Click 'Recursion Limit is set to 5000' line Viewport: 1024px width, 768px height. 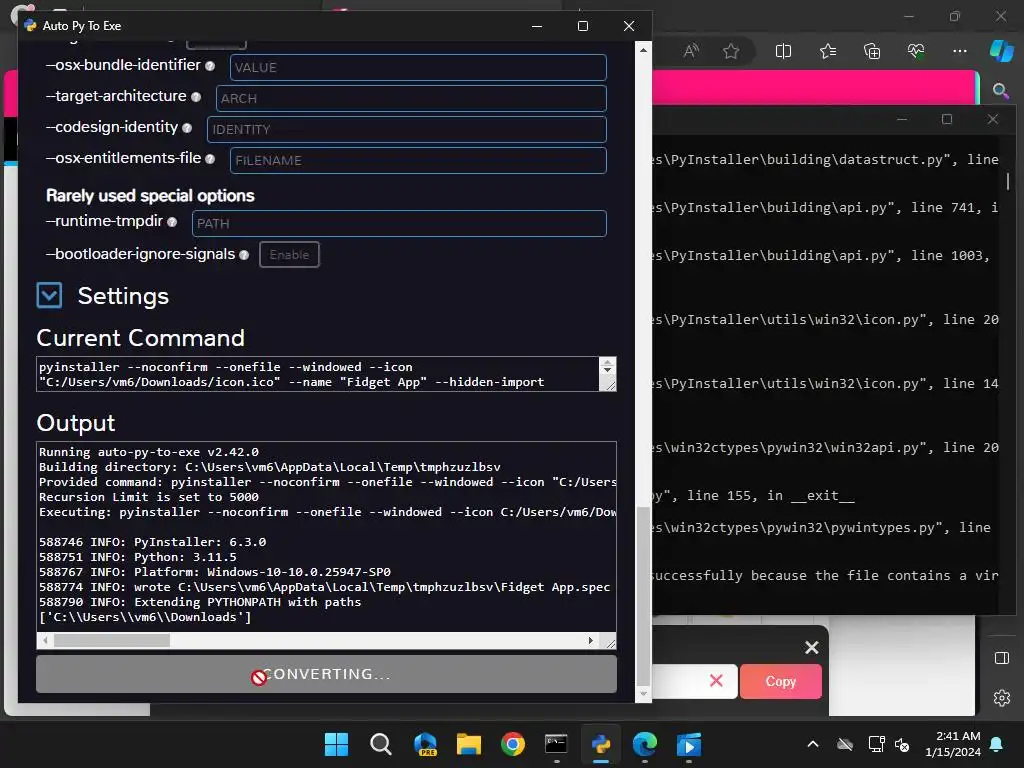[x=149, y=497]
